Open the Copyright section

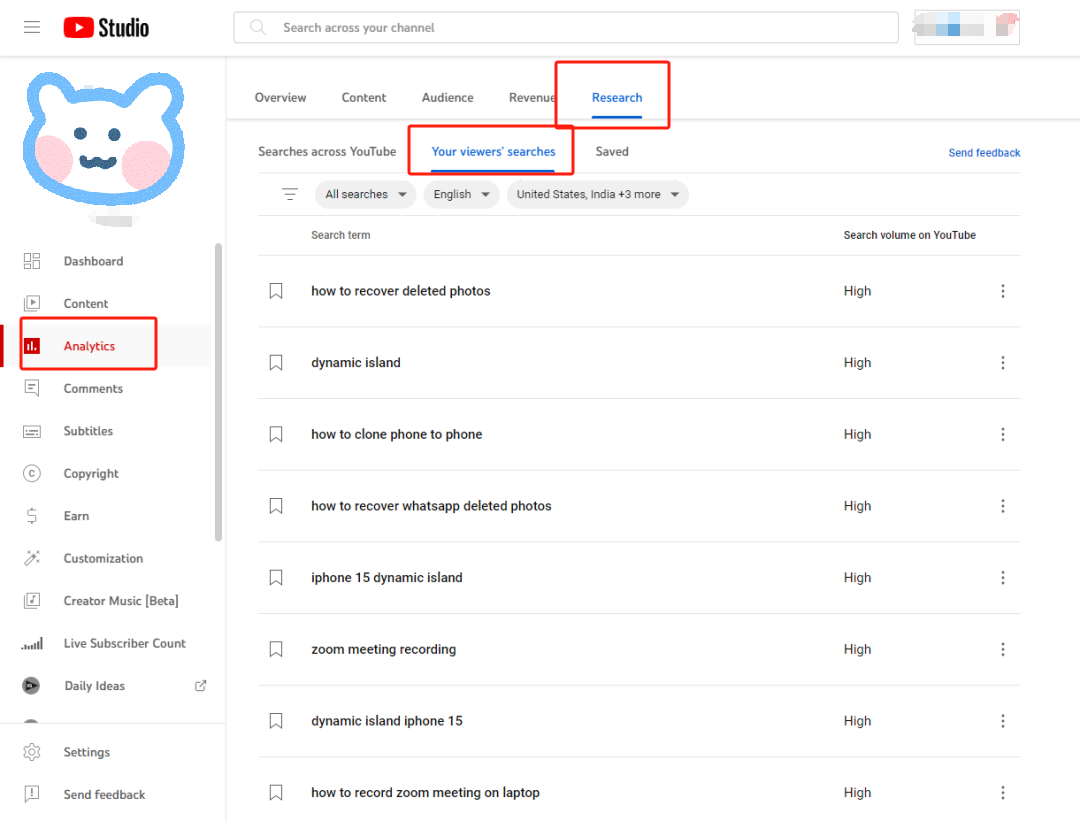pos(91,473)
